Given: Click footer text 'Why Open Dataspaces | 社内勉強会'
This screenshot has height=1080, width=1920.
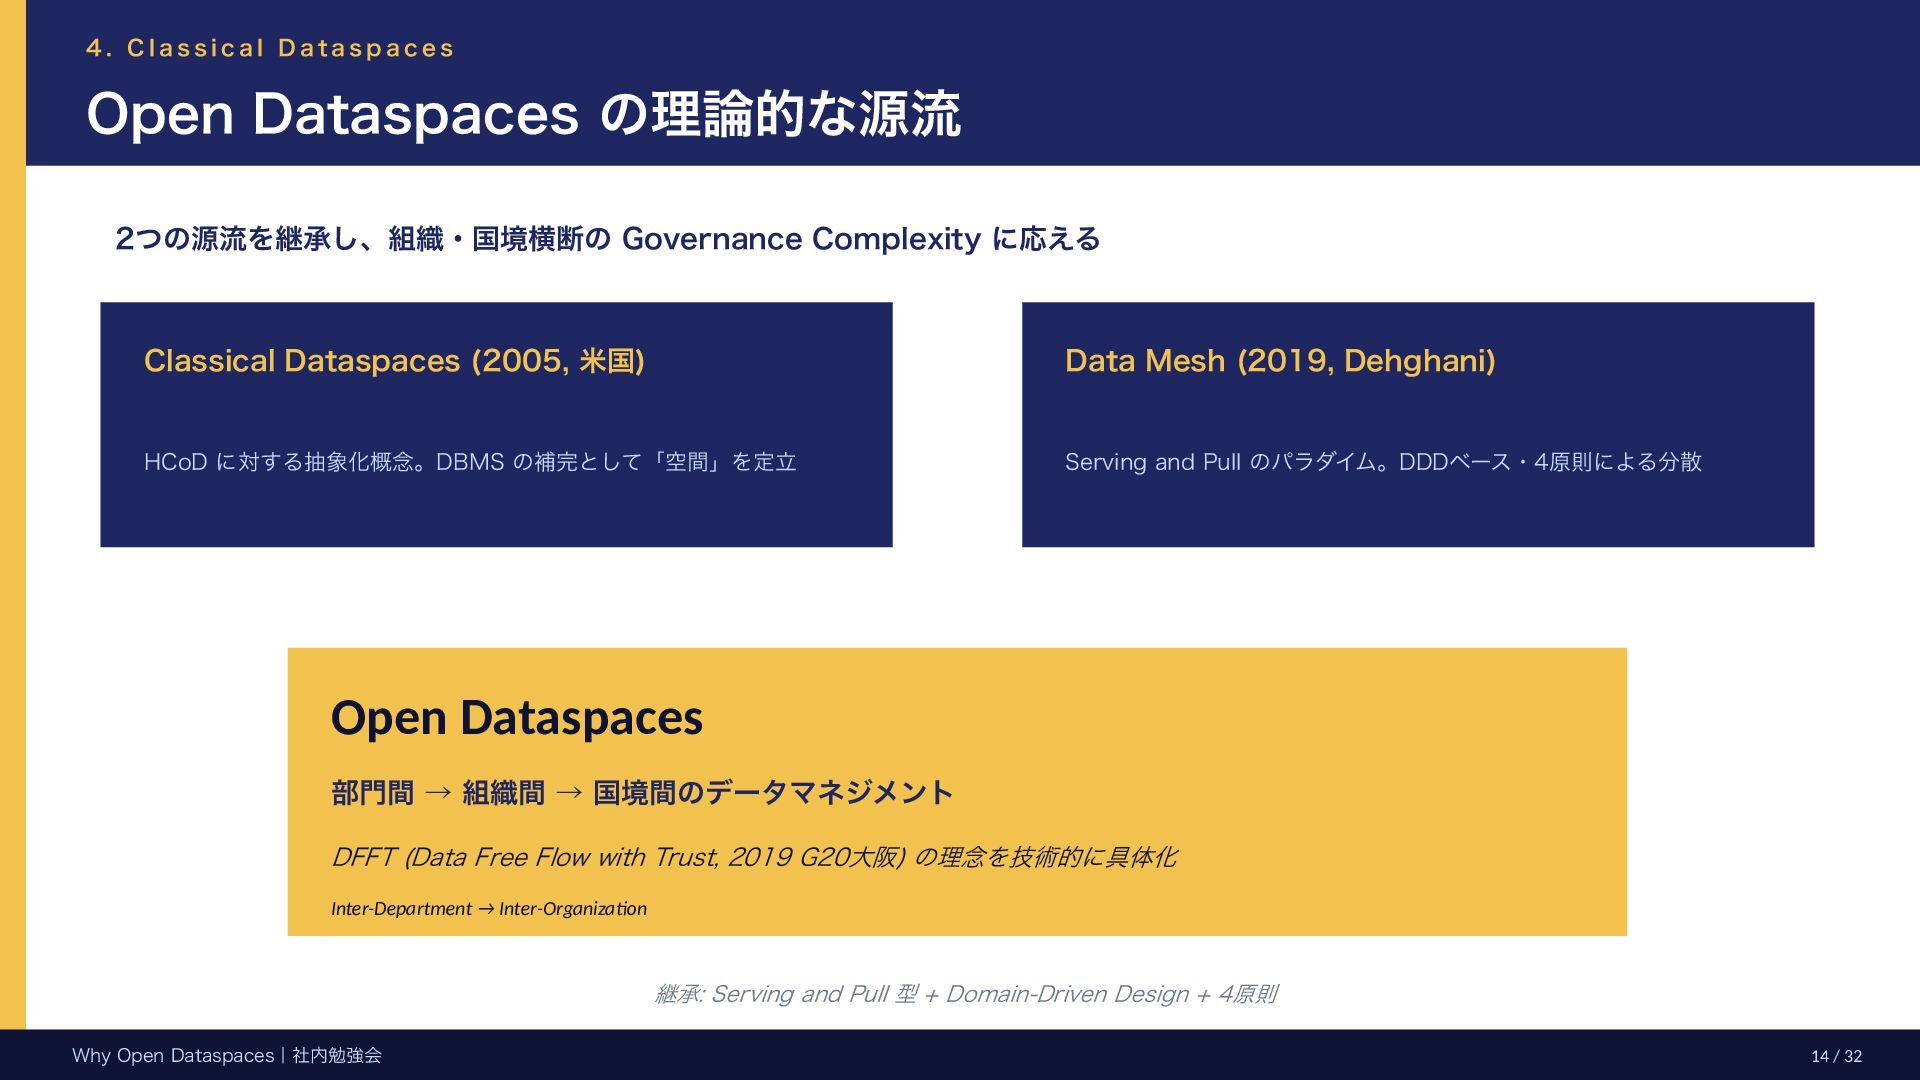Looking at the screenshot, I should pyautogui.click(x=226, y=1056).
